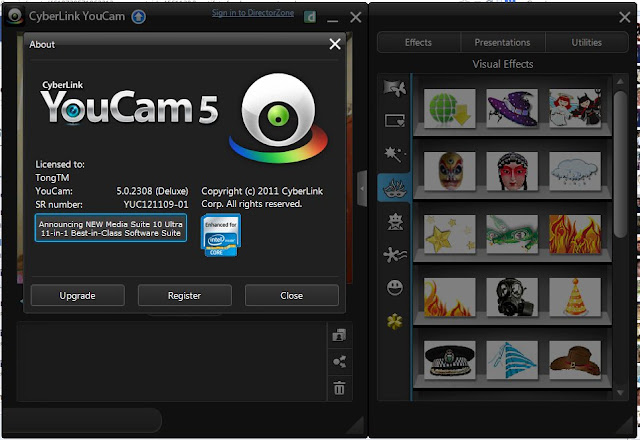Click the Upgrade button in About dialog
This screenshot has height=440, width=640.
click(x=78, y=295)
